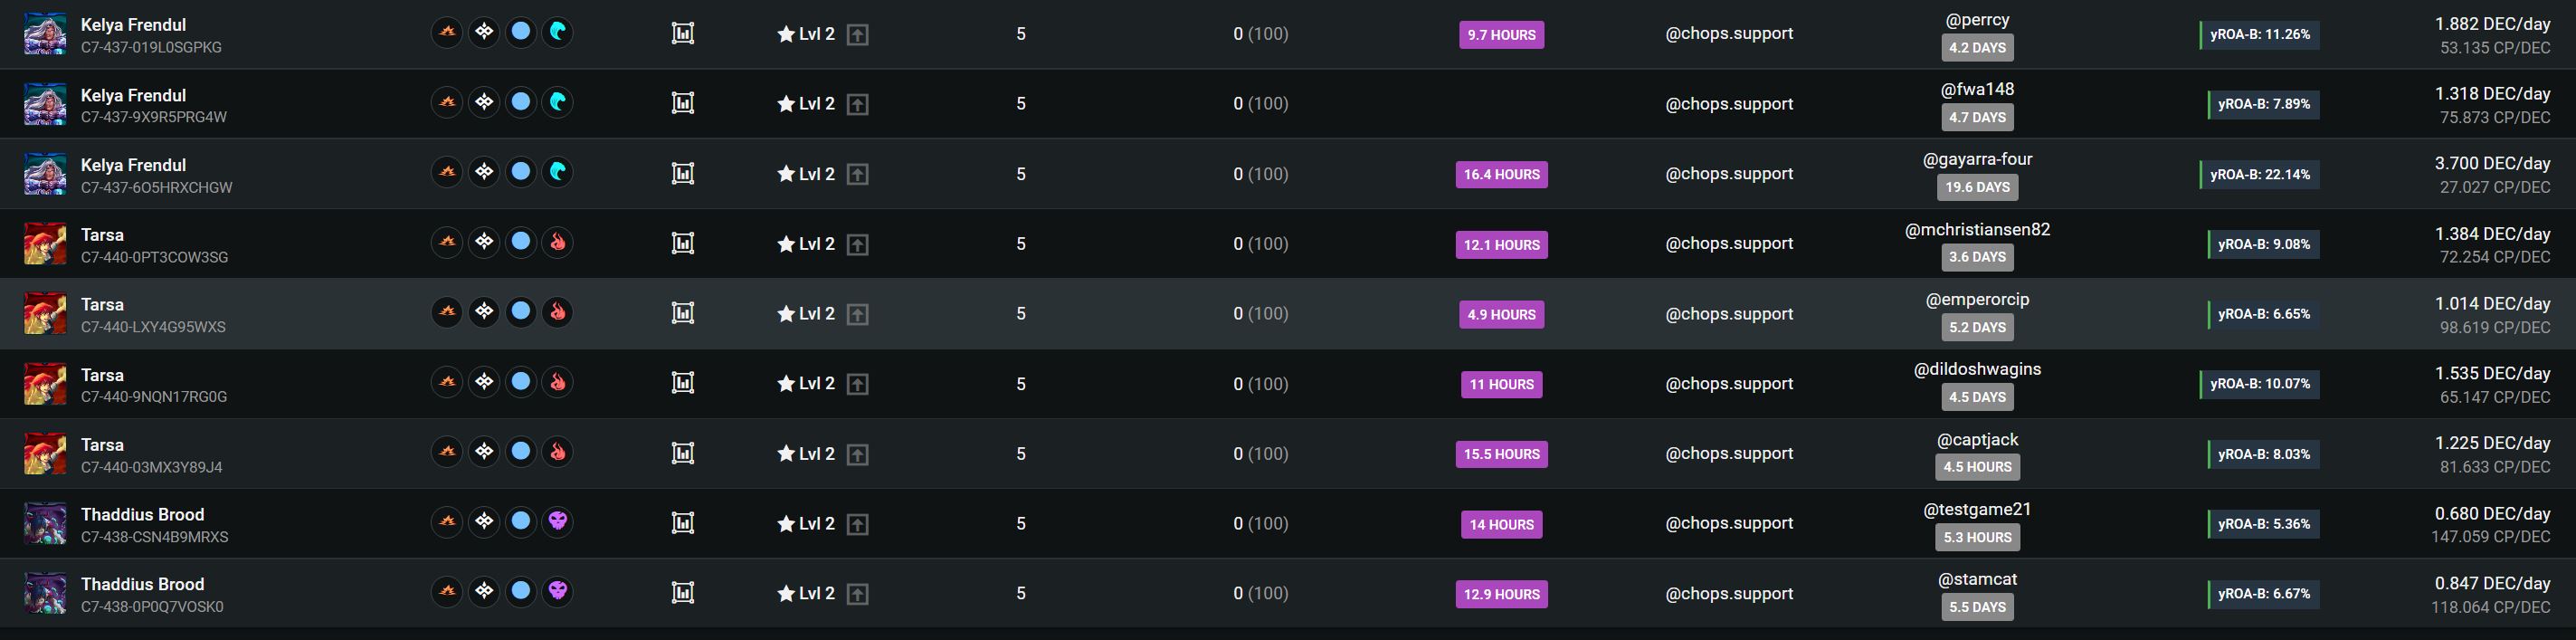Click death skull element icon in @testgame21's row
The height and width of the screenshot is (640, 2576).
pyautogui.click(x=558, y=521)
